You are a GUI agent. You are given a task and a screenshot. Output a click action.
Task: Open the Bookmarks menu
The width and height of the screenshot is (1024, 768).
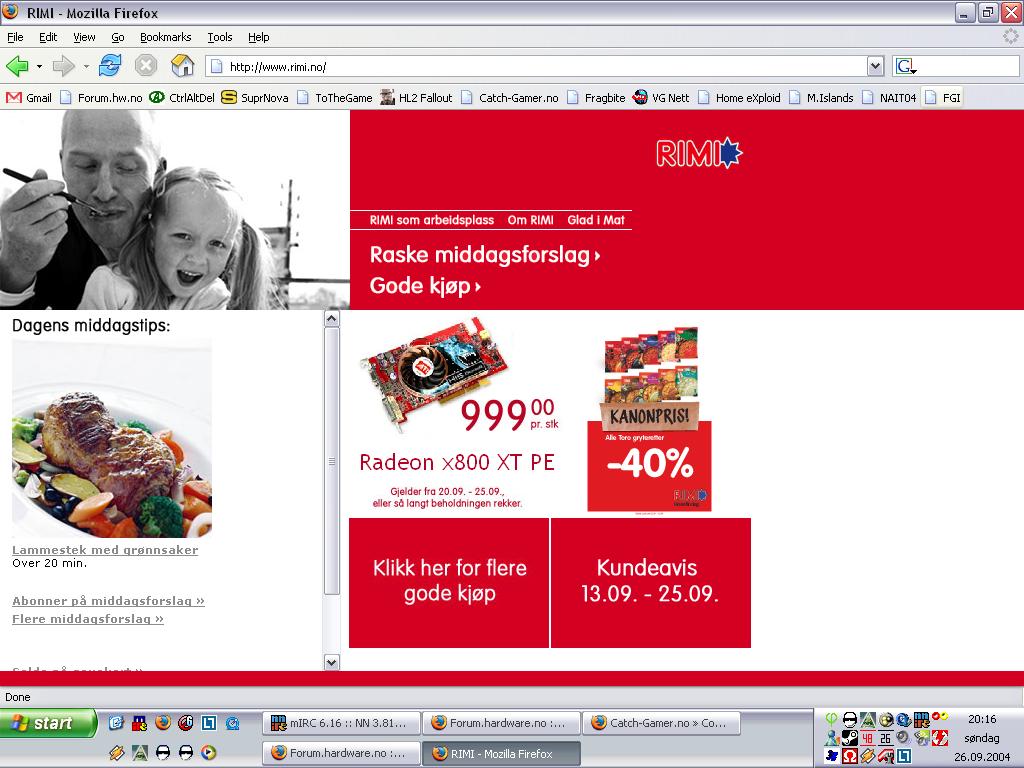(165, 37)
